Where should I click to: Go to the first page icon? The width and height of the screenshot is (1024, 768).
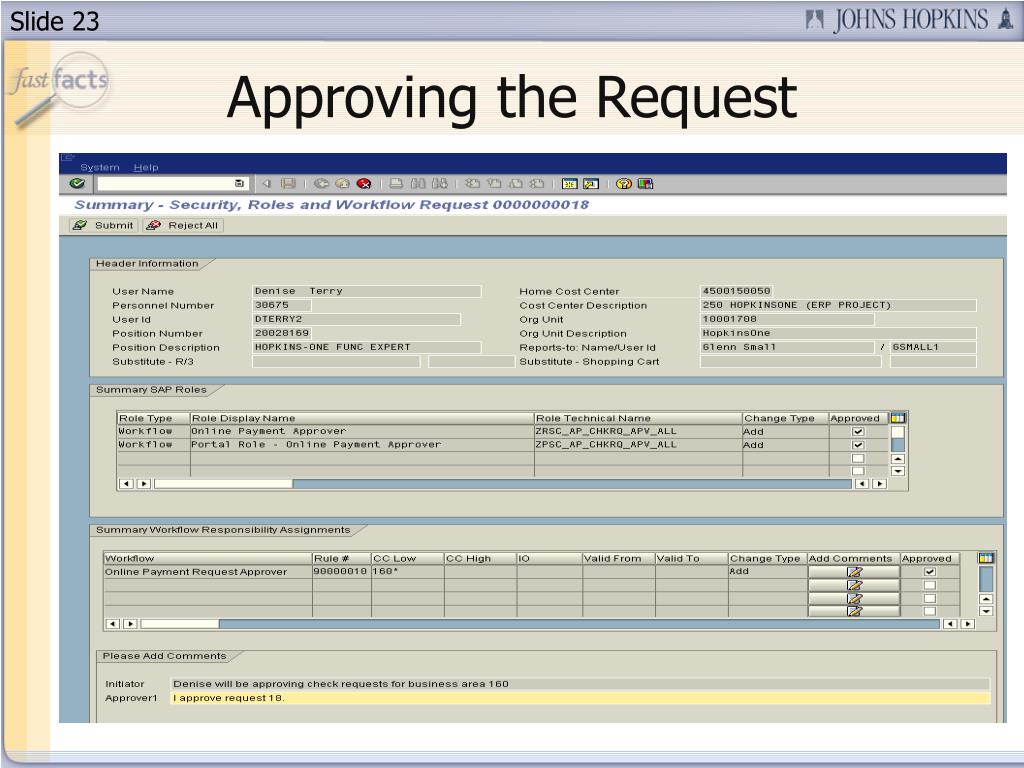(472, 184)
